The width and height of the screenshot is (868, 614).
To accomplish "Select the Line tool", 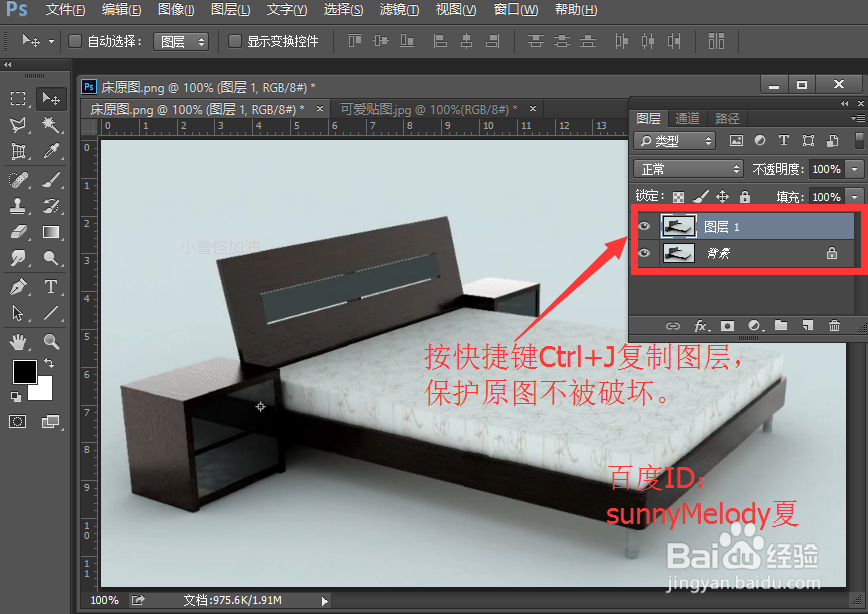I will coord(51,313).
